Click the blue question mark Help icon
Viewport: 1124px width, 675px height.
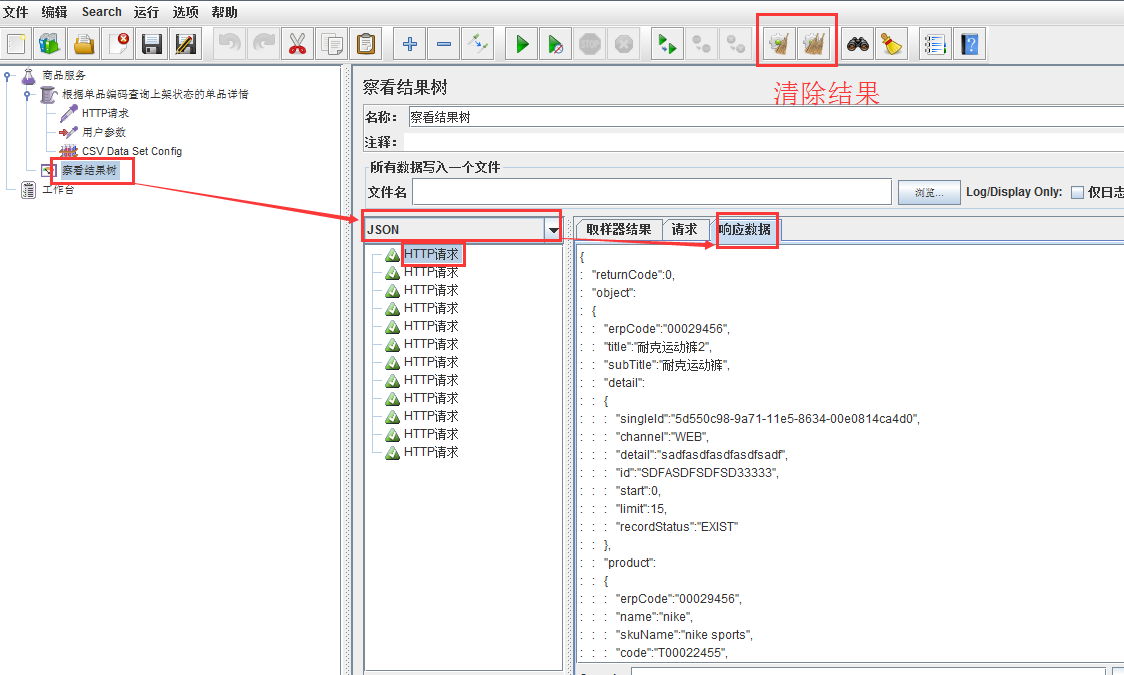(969, 44)
